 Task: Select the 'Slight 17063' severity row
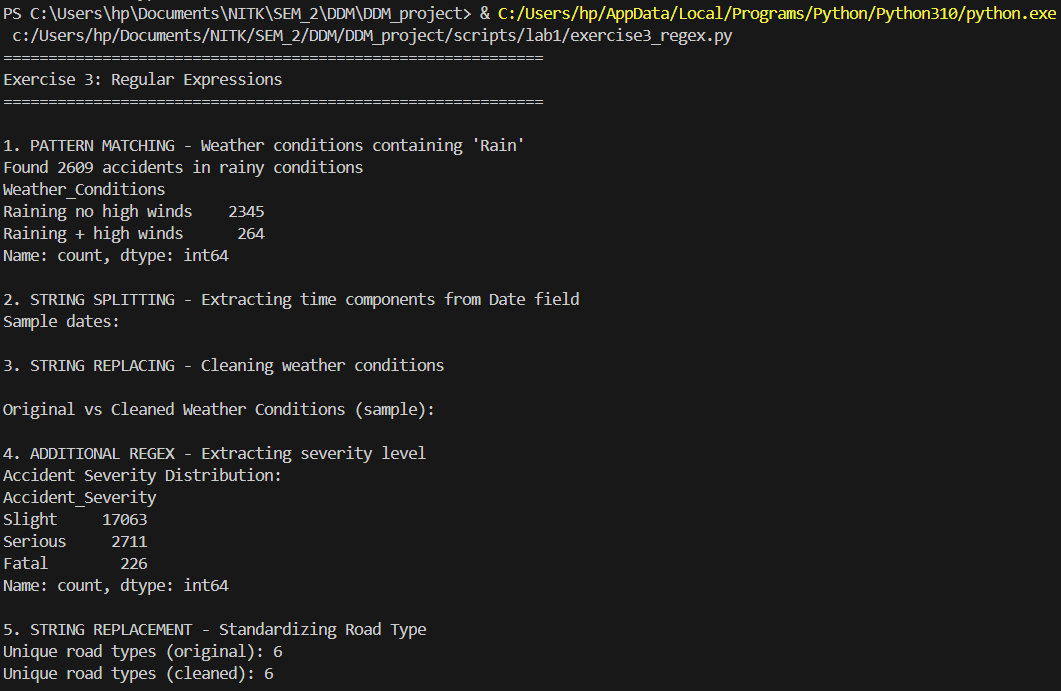click(75, 519)
